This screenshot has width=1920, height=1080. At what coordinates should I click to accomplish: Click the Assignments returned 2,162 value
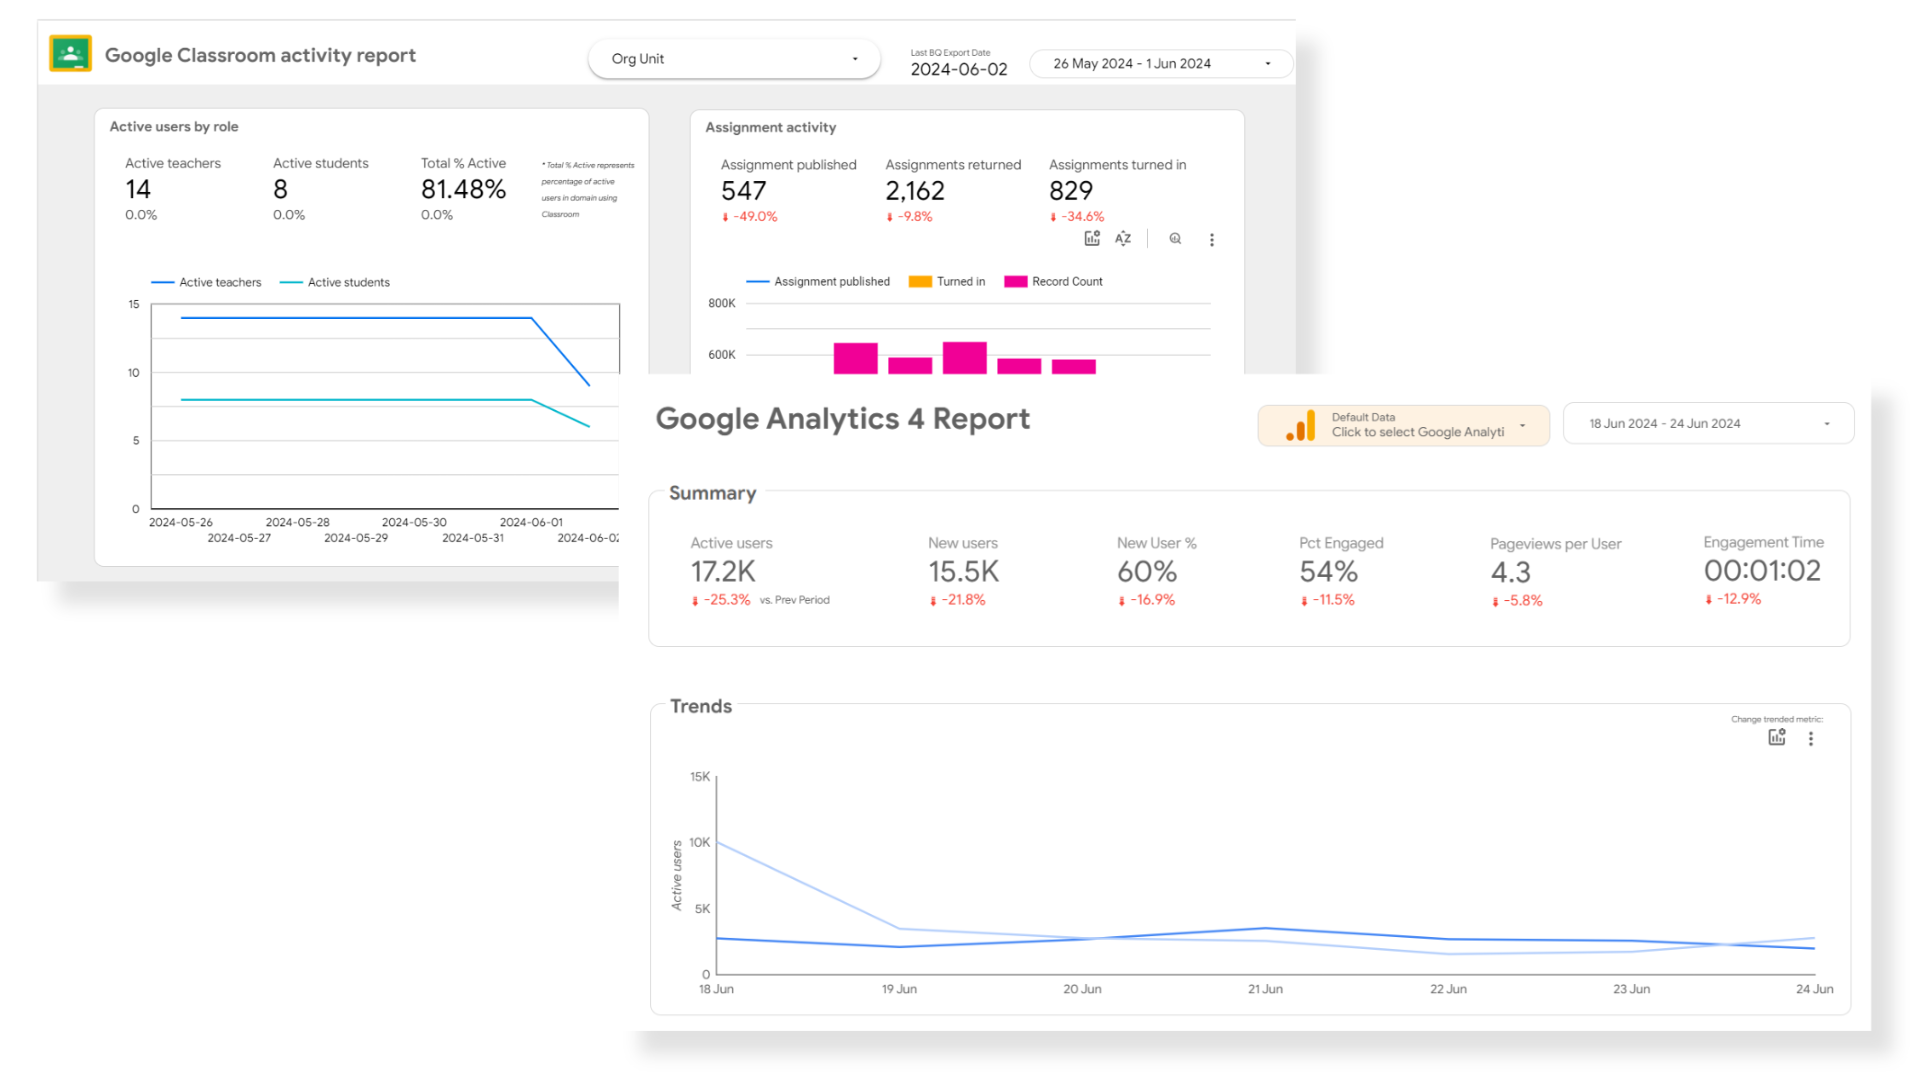tap(914, 190)
